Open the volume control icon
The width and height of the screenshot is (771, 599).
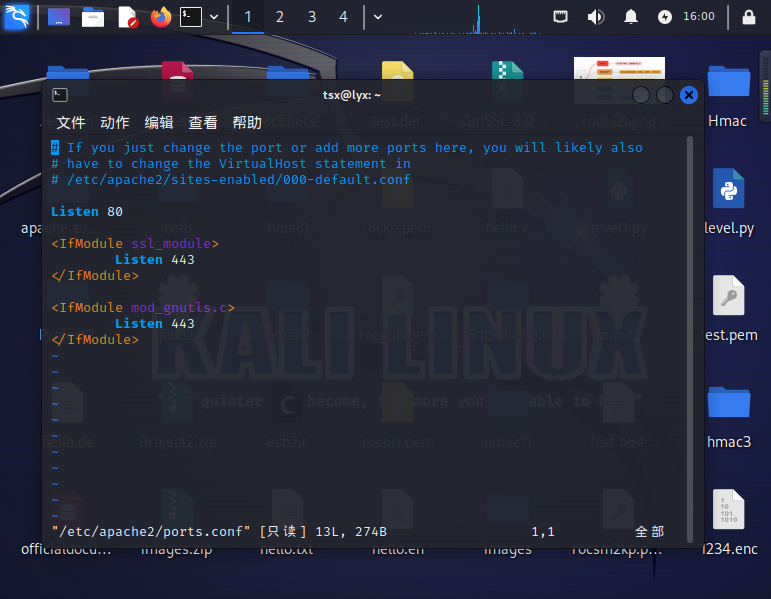point(595,17)
